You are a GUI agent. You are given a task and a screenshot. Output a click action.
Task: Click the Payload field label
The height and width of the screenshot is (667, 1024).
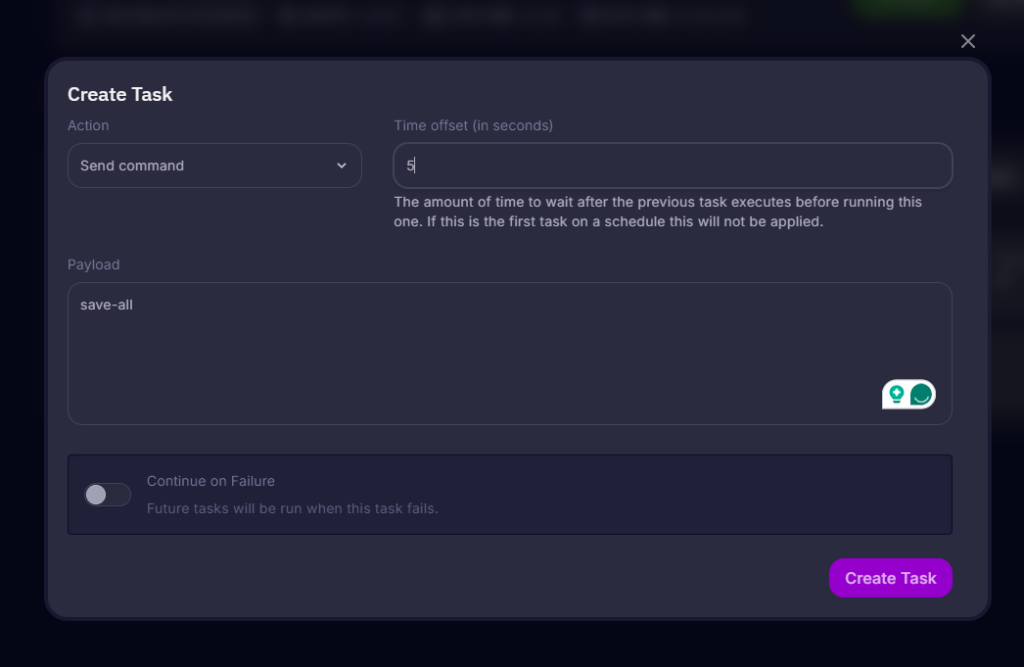tap(93, 265)
